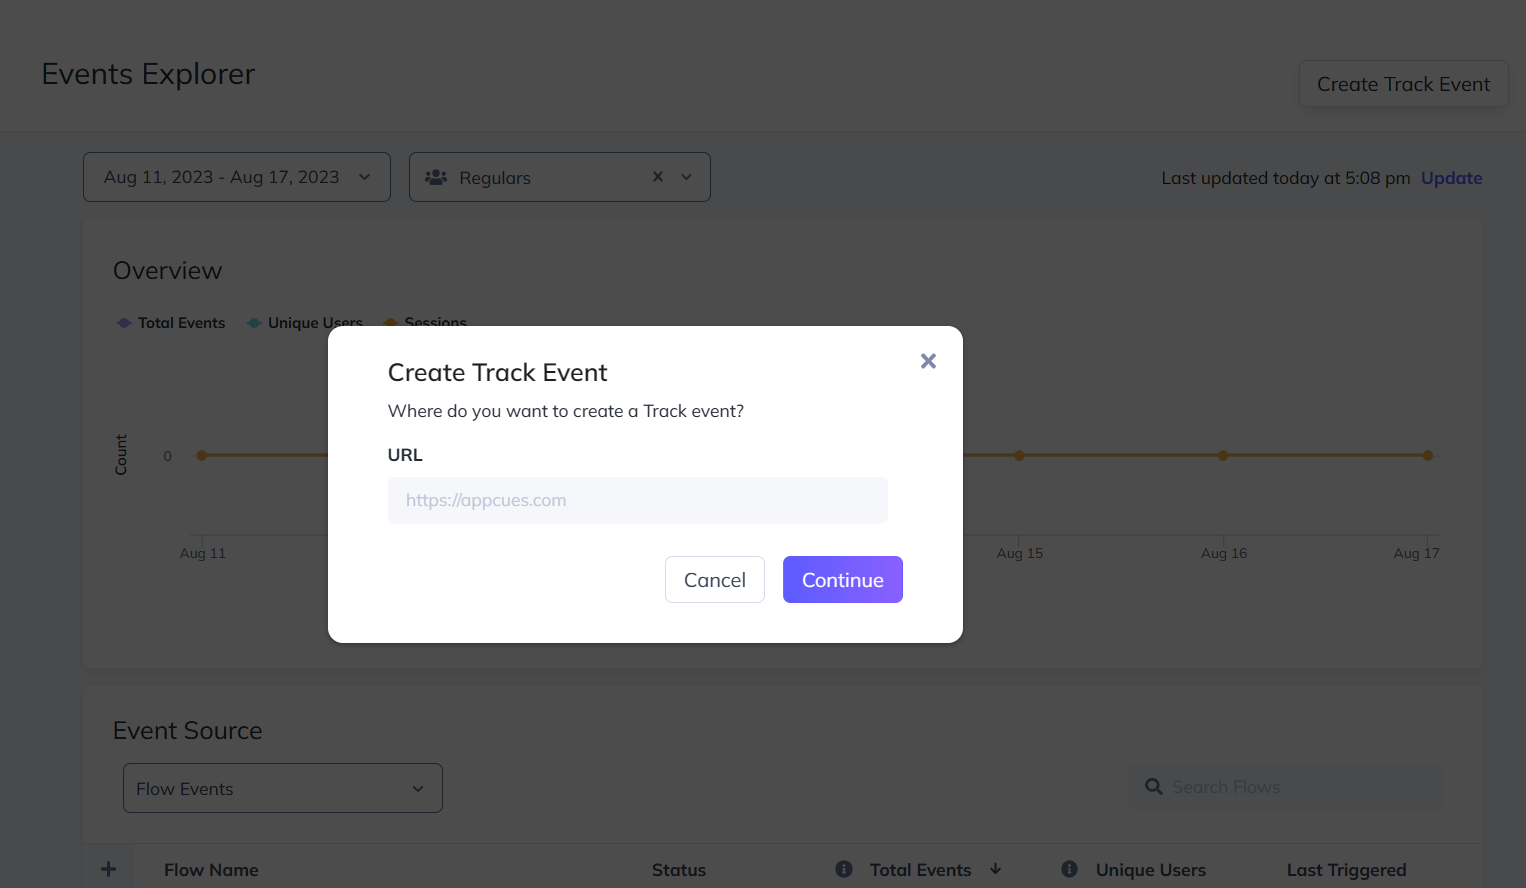Click the audience icon in the Regulars filter

tap(435, 176)
